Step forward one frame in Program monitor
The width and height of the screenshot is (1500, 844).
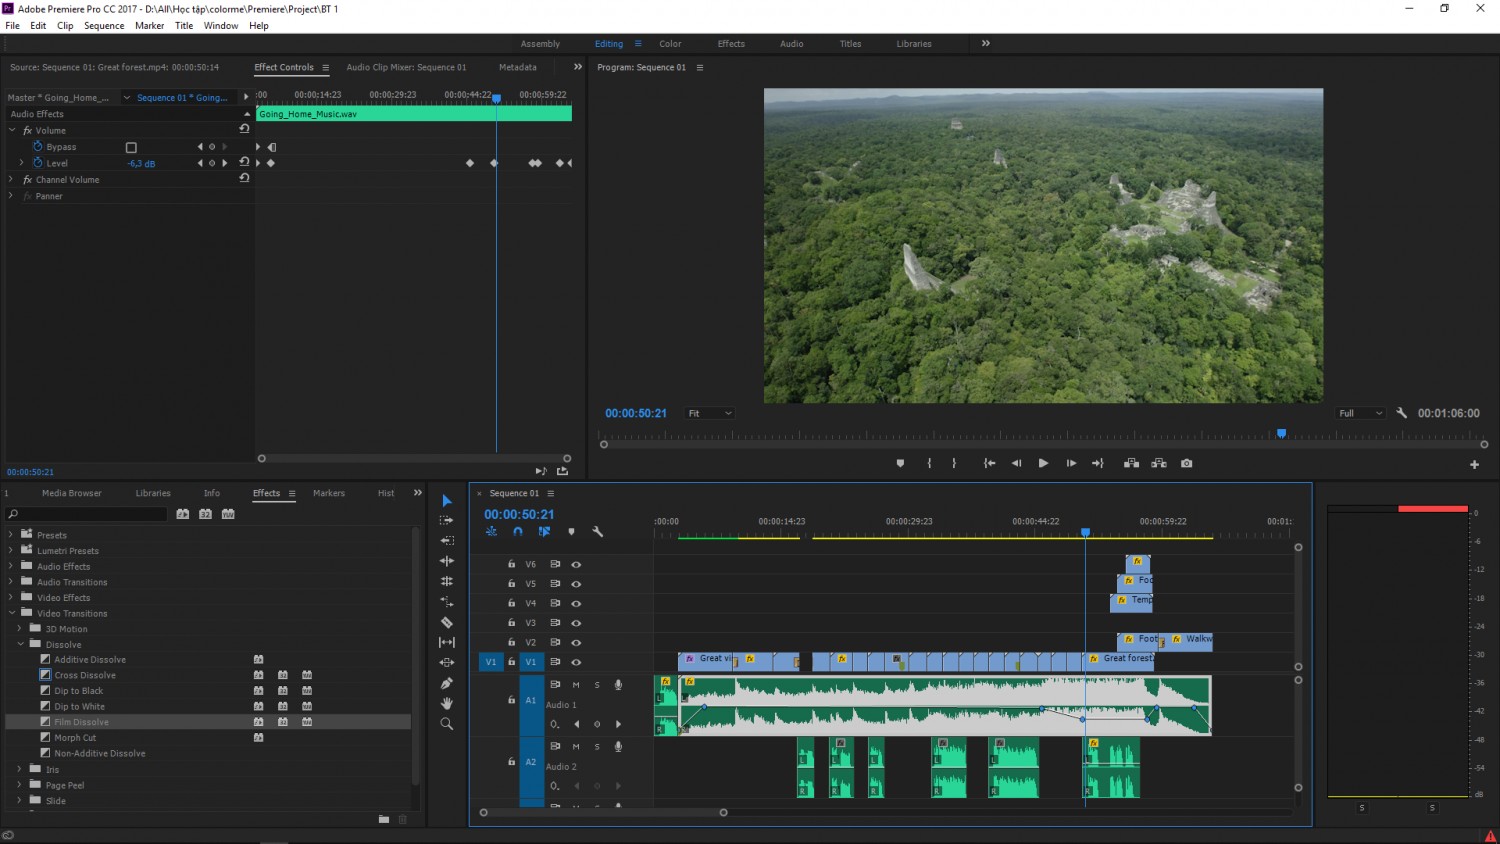(x=1071, y=463)
